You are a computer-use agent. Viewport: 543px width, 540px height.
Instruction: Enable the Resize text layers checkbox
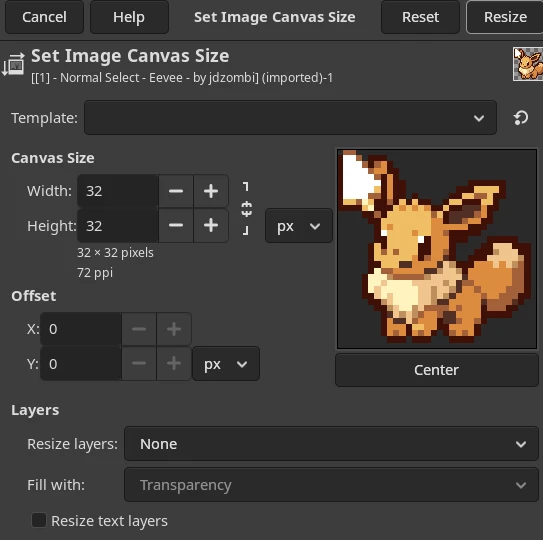point(39,520)
